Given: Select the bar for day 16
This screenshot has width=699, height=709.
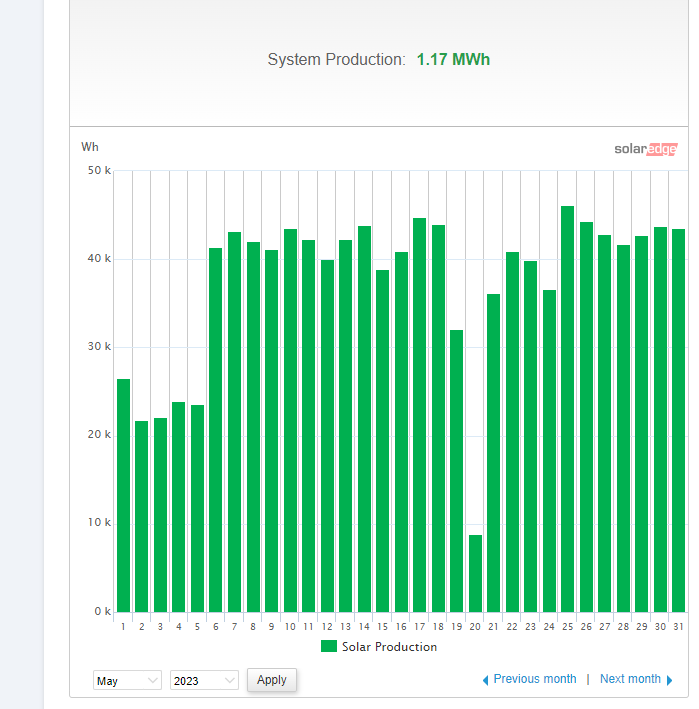Looking at the screenshot, I should 401,432.
